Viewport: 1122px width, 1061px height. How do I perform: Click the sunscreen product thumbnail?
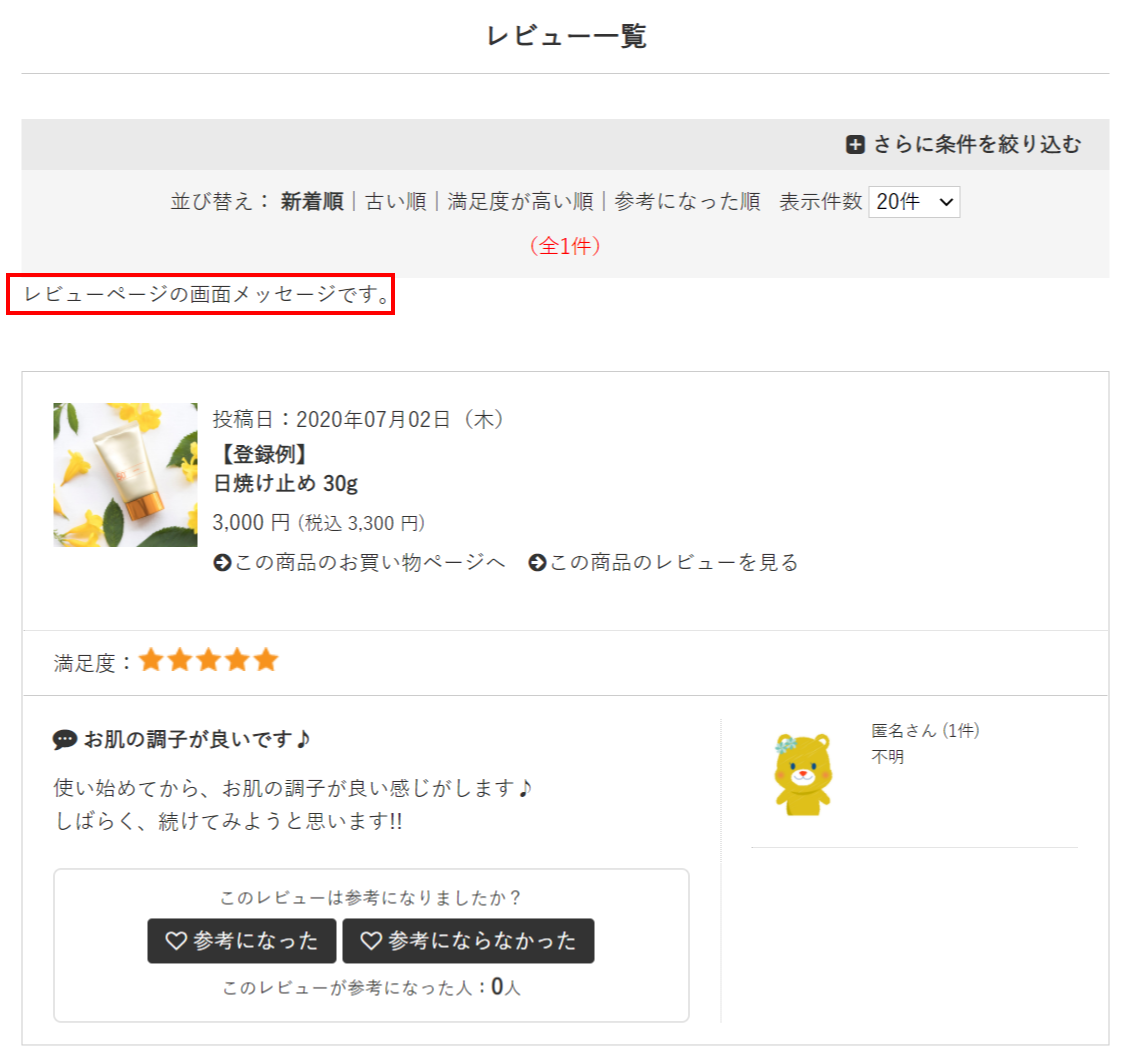(x=125, y=475)
